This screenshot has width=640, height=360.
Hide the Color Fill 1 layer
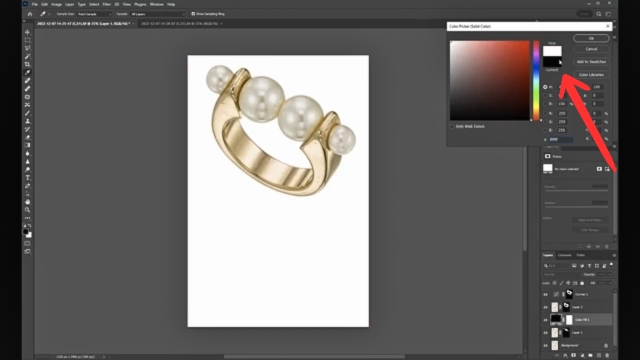[545, 320]
